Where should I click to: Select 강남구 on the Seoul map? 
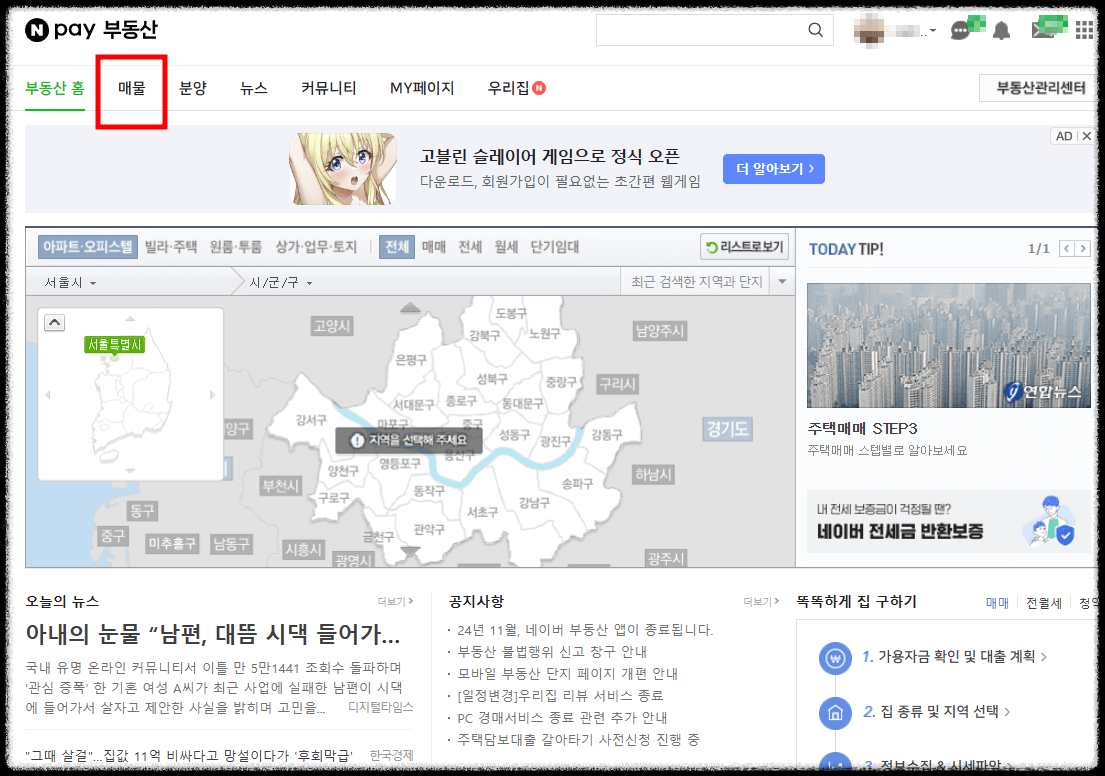pyautogui.click(x=534, y=503)
